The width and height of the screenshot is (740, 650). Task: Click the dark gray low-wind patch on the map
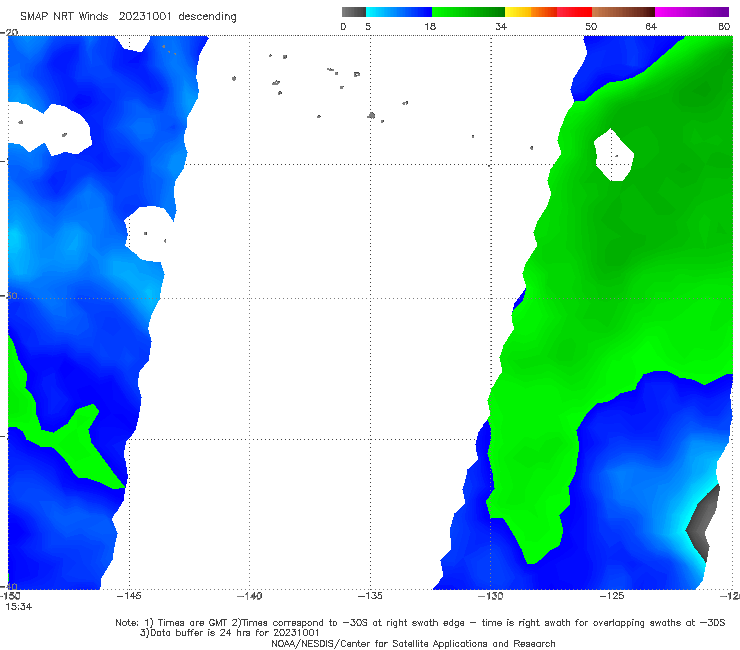point(704,523)
